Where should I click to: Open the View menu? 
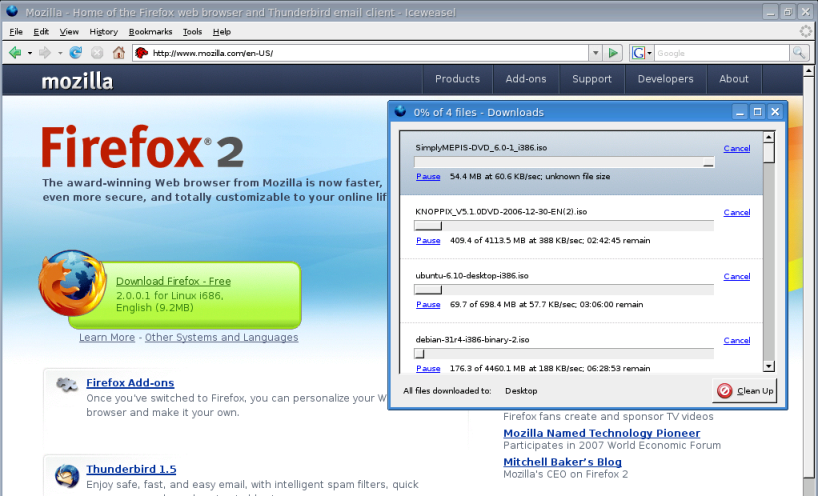click(69, 31)
